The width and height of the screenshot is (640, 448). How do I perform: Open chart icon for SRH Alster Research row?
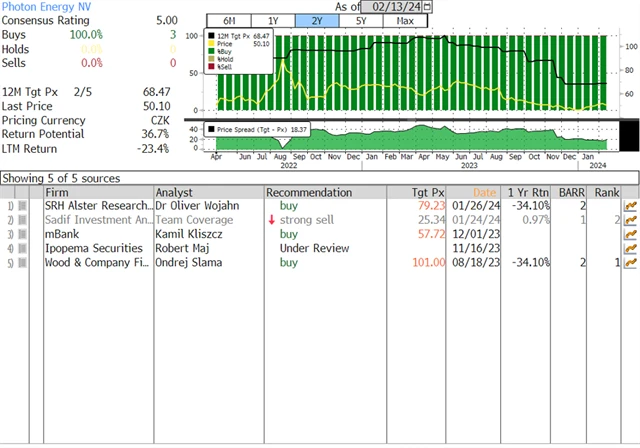click(x=630, y=206)
